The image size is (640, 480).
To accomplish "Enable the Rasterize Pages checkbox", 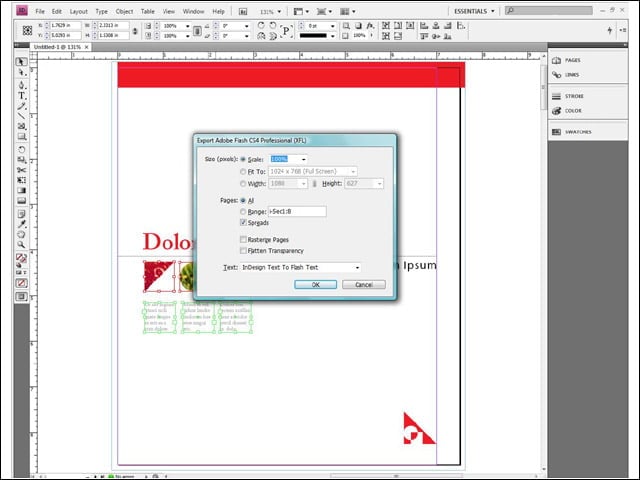I will click(x=243, y=239).
